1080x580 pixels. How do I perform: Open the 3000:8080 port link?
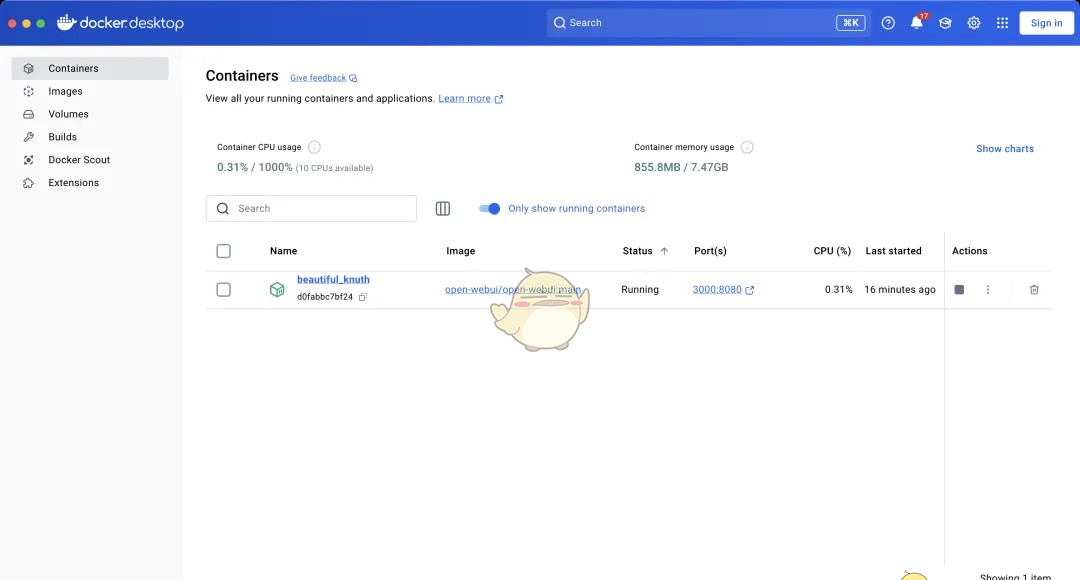(x=717, y=289)
